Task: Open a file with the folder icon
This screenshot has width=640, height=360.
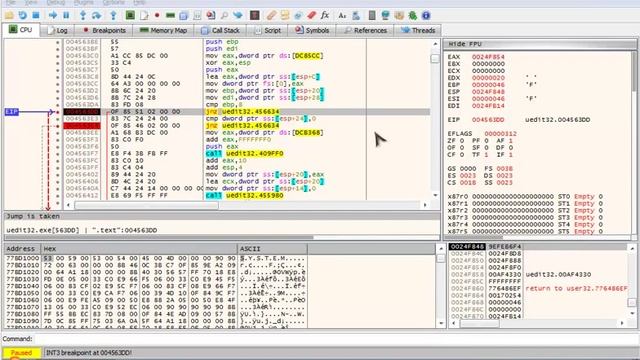Action: click(9, 16)
